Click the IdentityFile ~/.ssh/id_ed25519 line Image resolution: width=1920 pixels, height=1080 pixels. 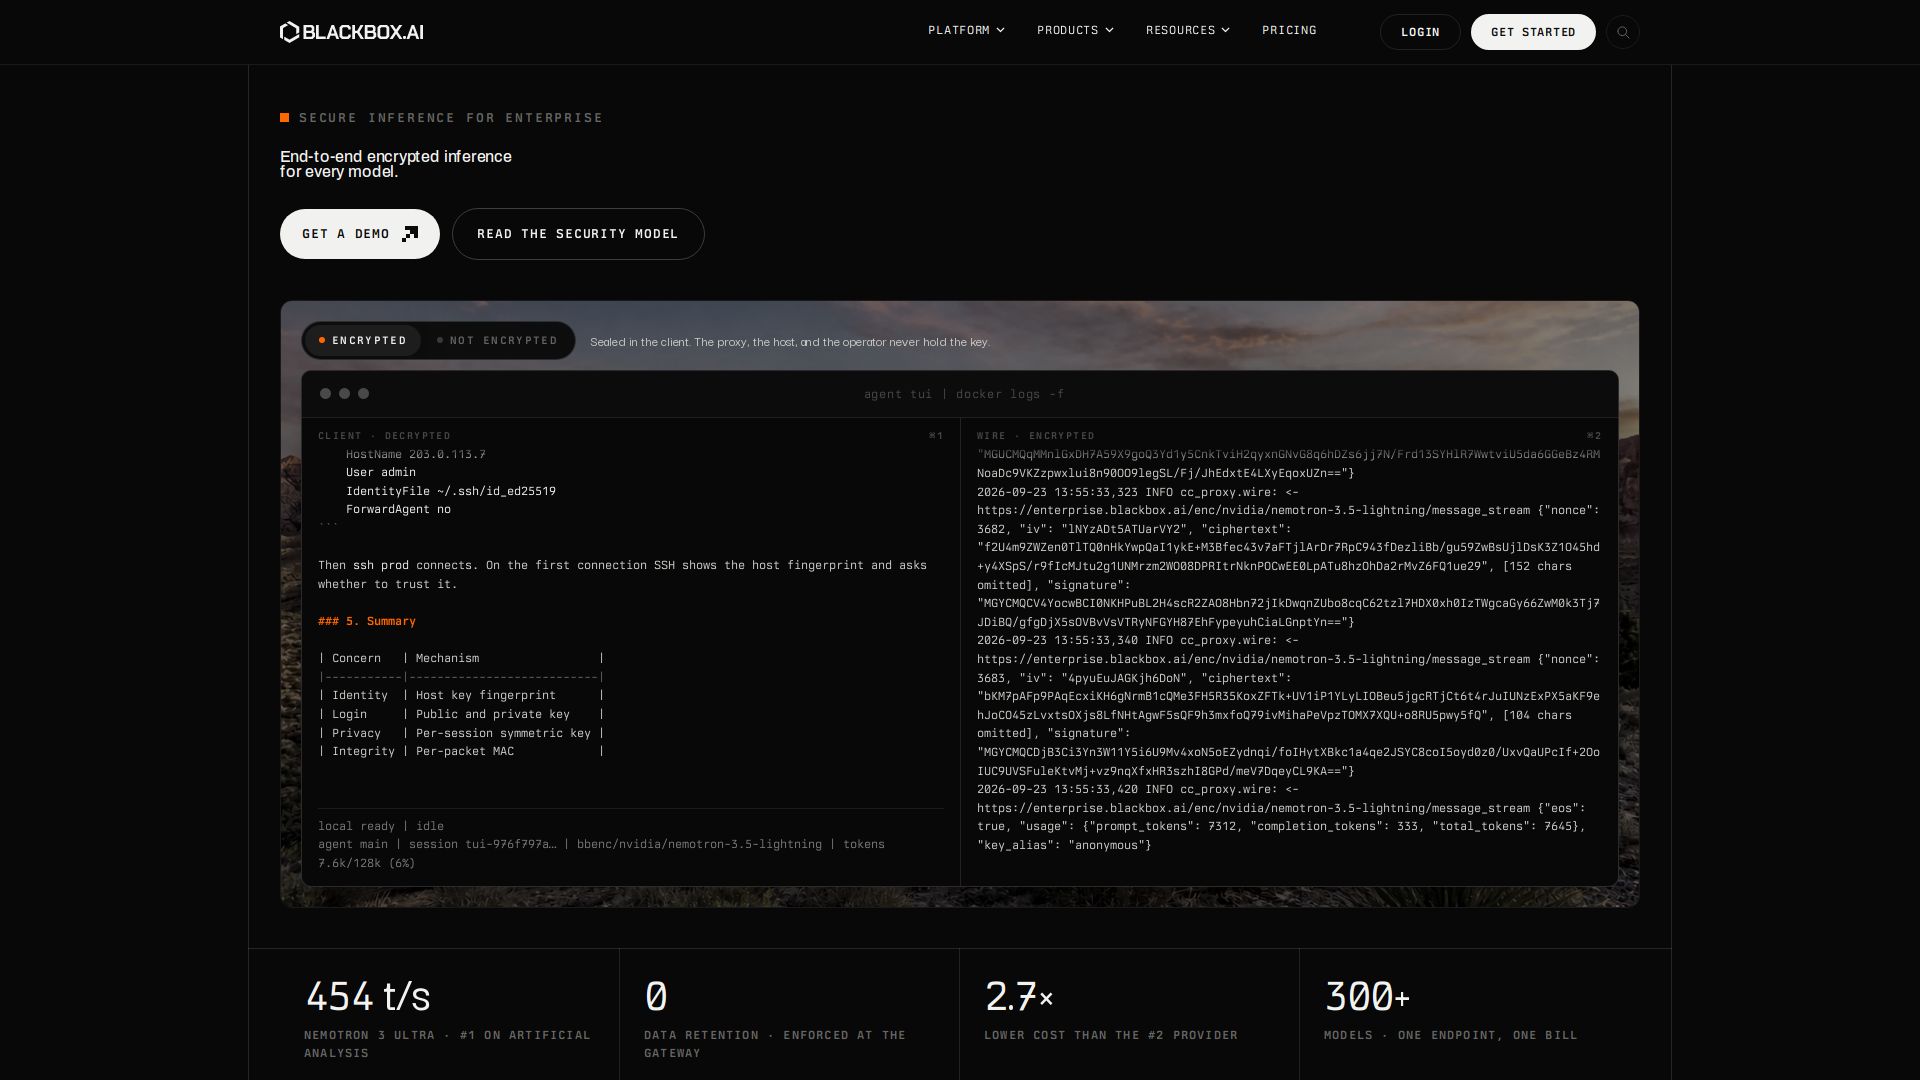tap(451, 491)
